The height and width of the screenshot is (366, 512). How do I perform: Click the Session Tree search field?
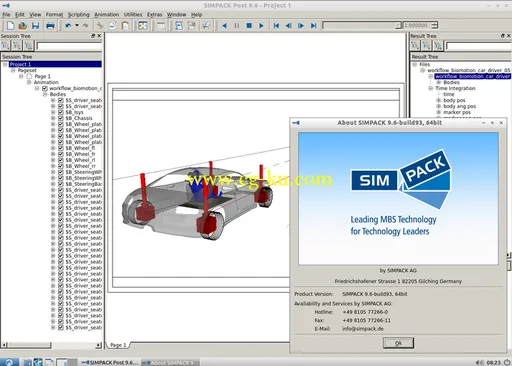(70, 46)
